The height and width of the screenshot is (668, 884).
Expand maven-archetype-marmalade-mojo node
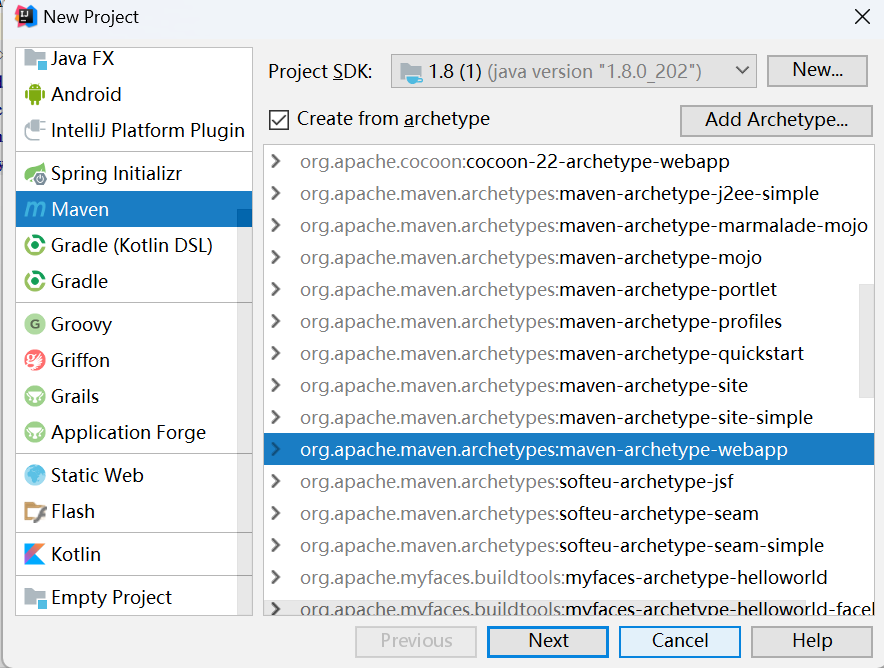click(x=276, y=225)
